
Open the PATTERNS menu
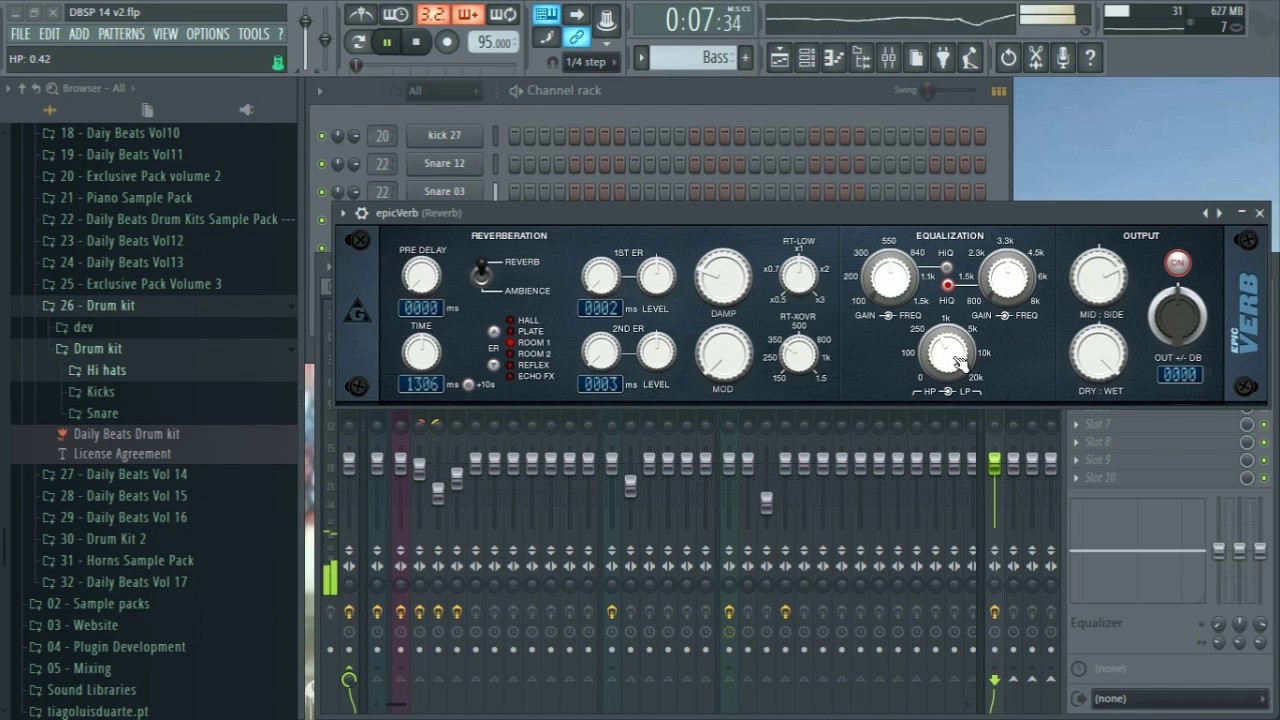pos(122,34)
